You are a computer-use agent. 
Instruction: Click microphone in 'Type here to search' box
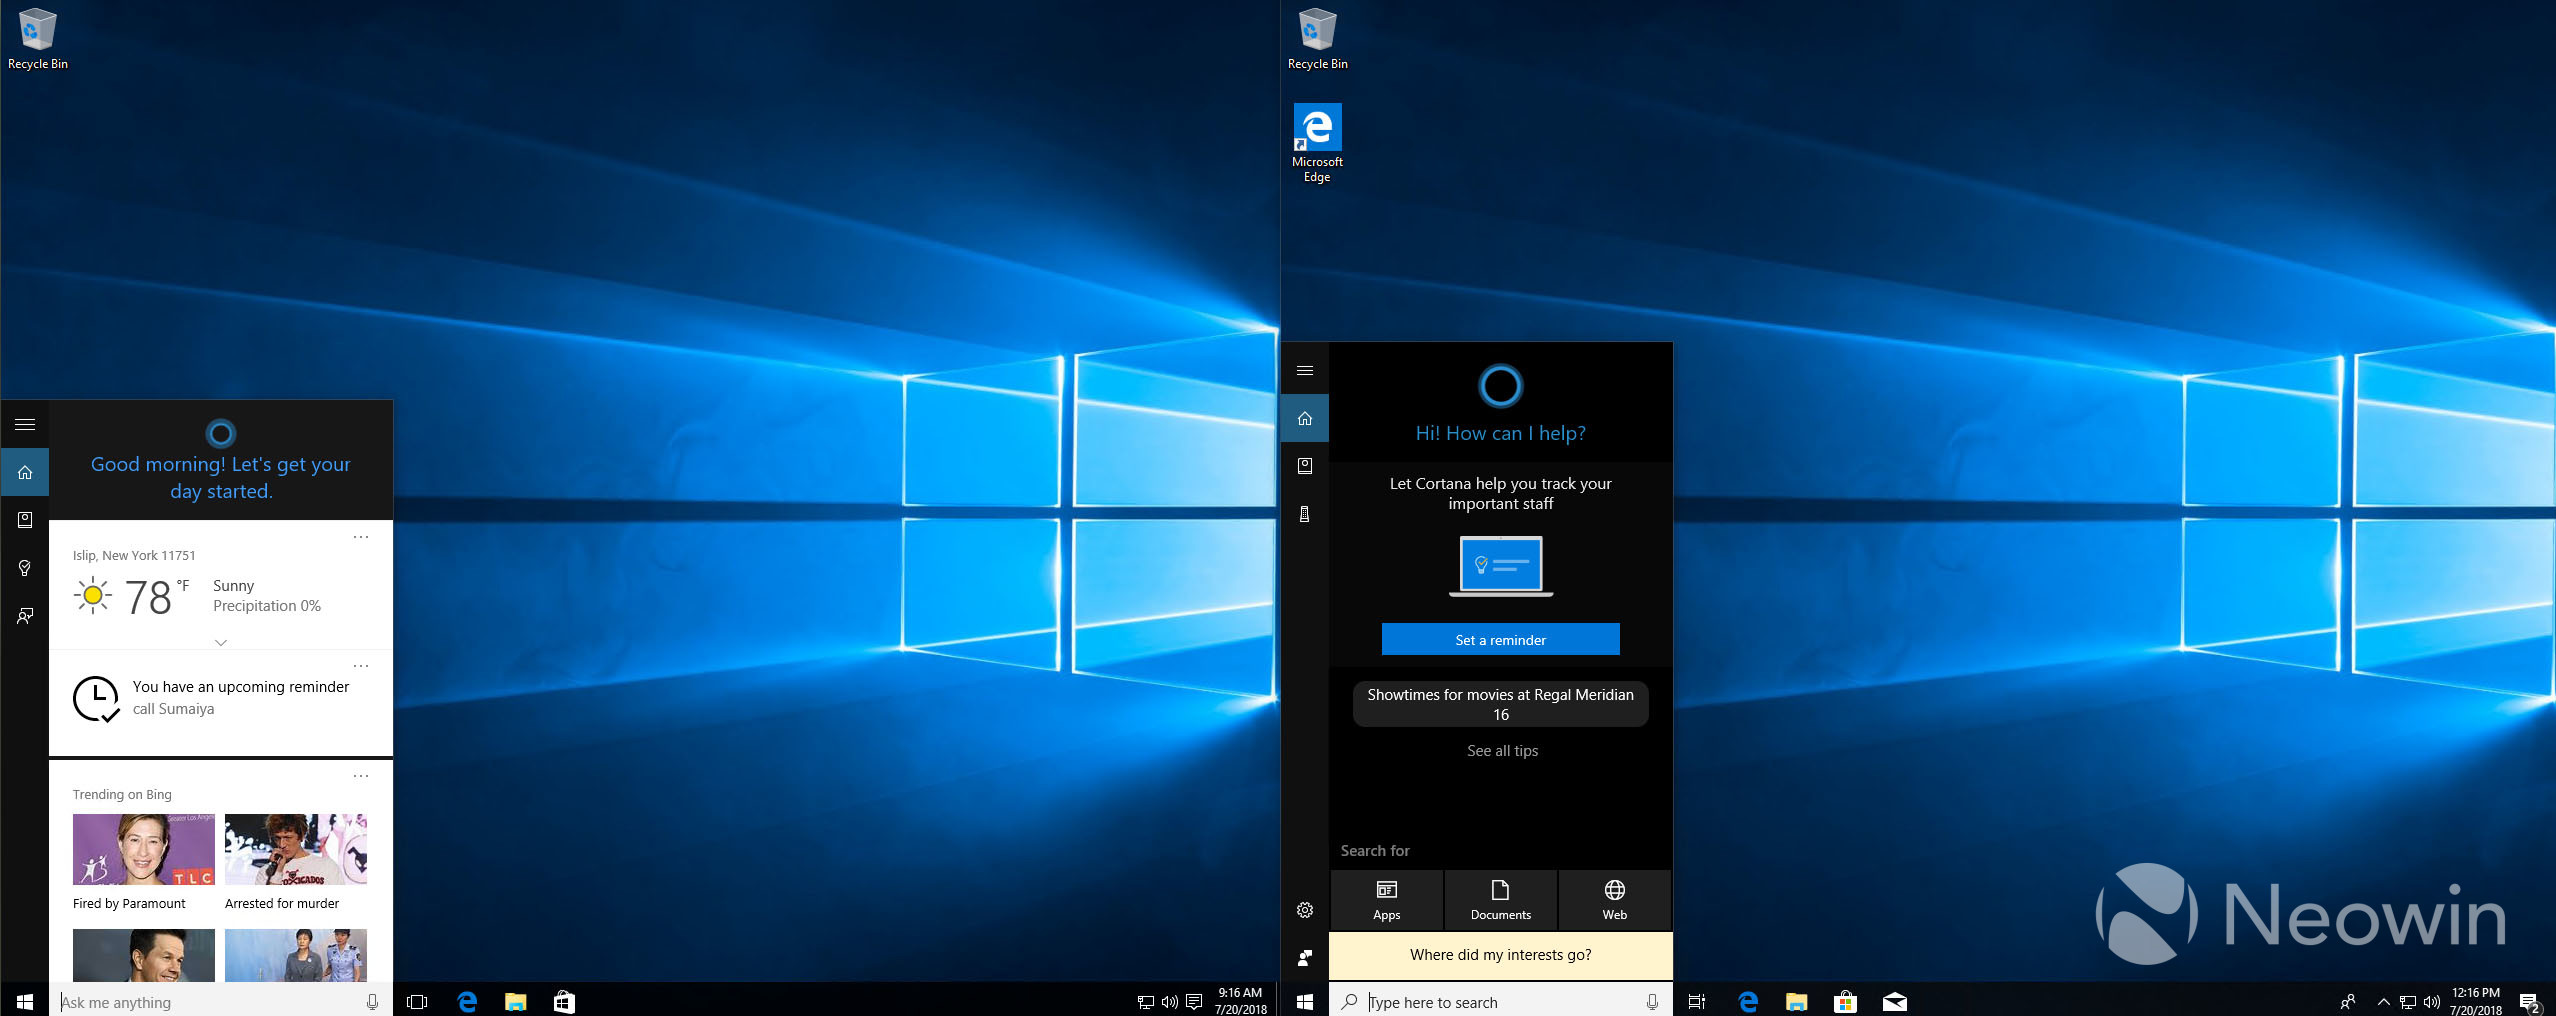click(x=1652, y=1002)
